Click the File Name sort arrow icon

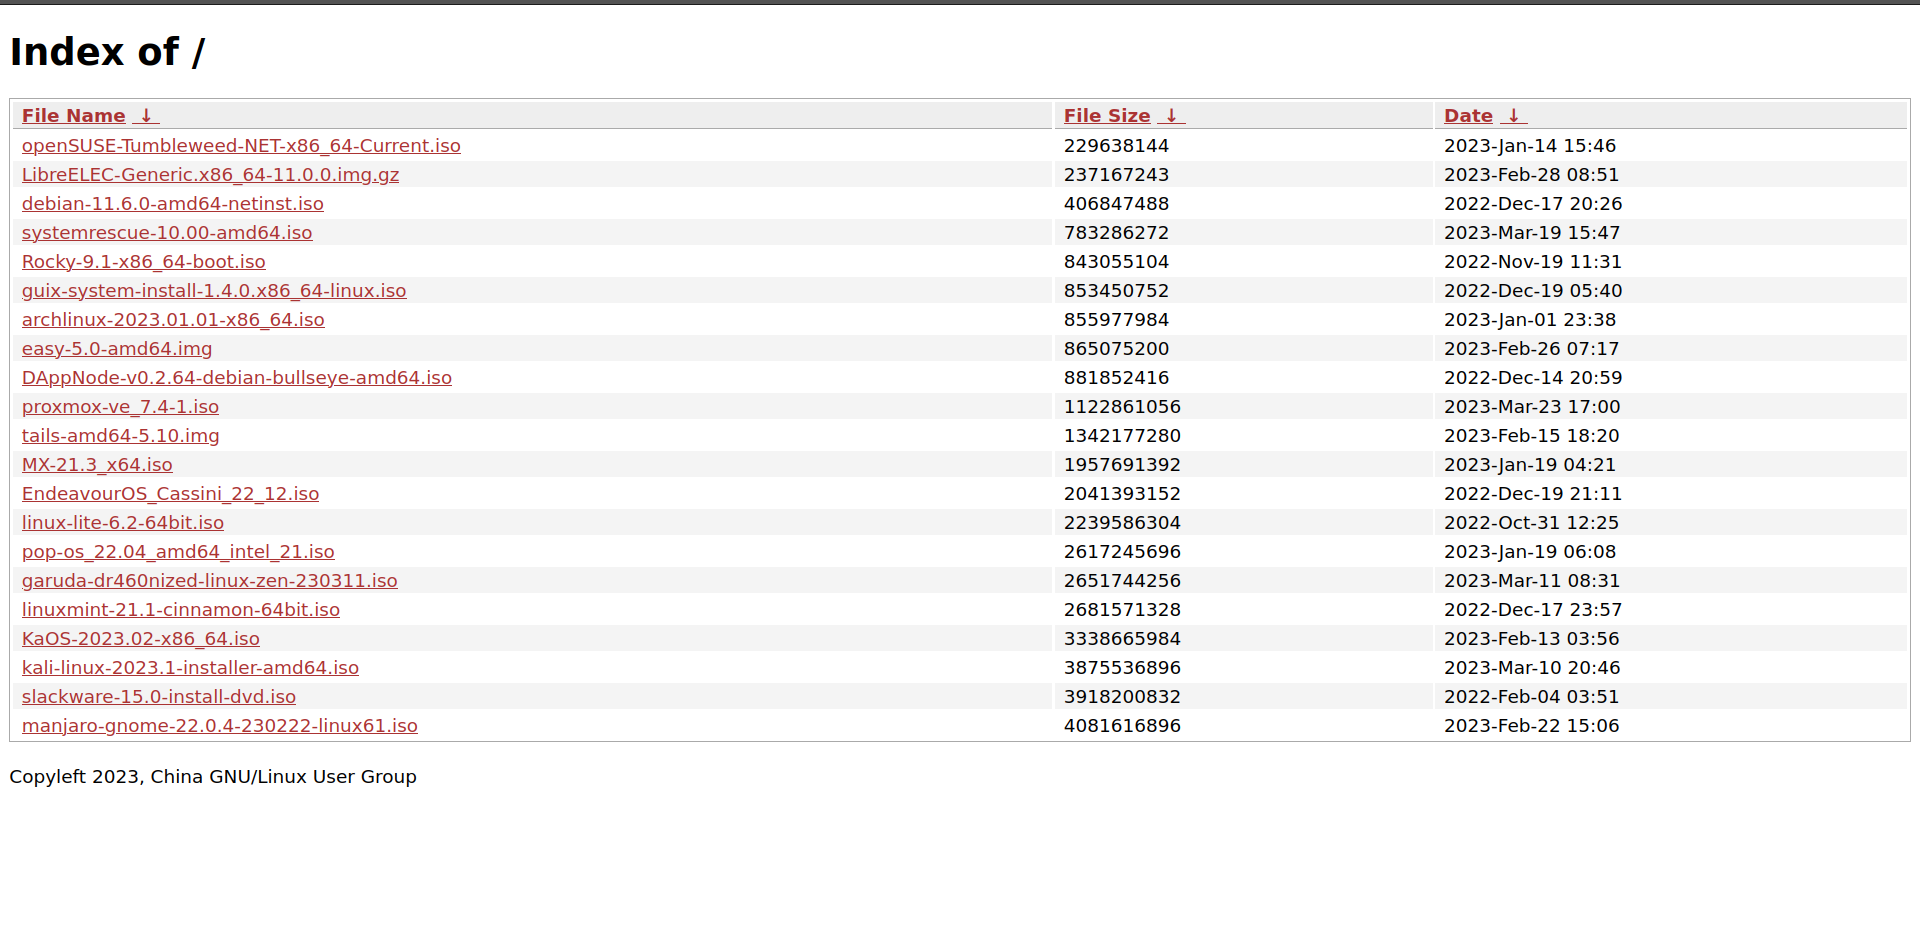146,116
